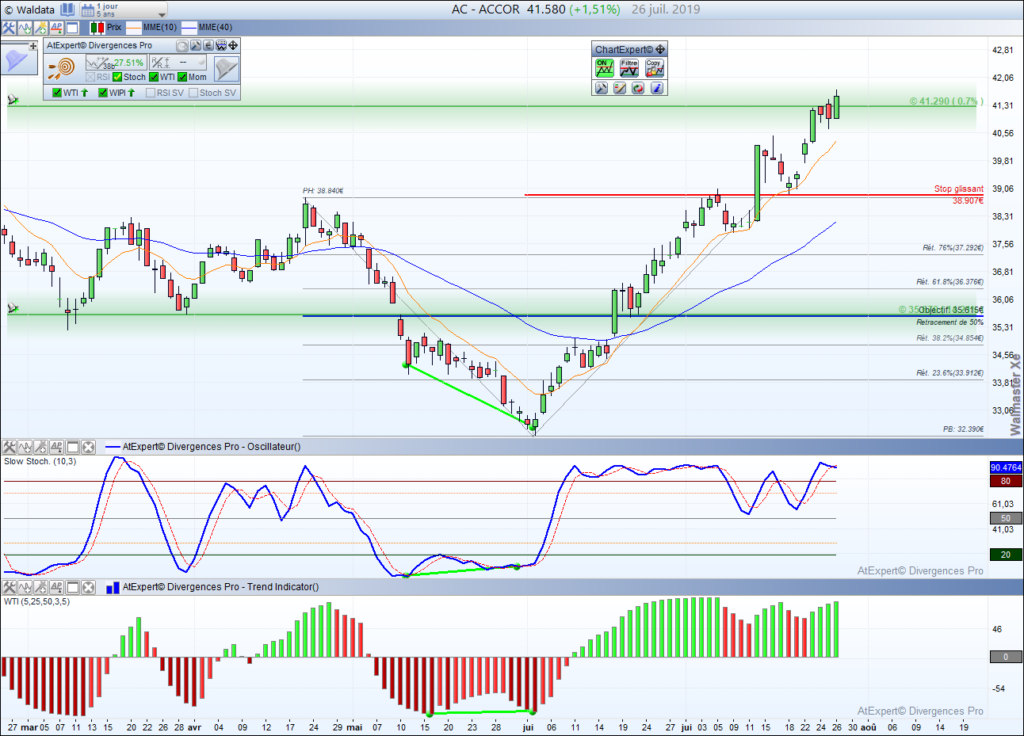Screen dimensions: 1024x736
Task: Select the Oscillateur() legend label
Action: click(211, 447)
